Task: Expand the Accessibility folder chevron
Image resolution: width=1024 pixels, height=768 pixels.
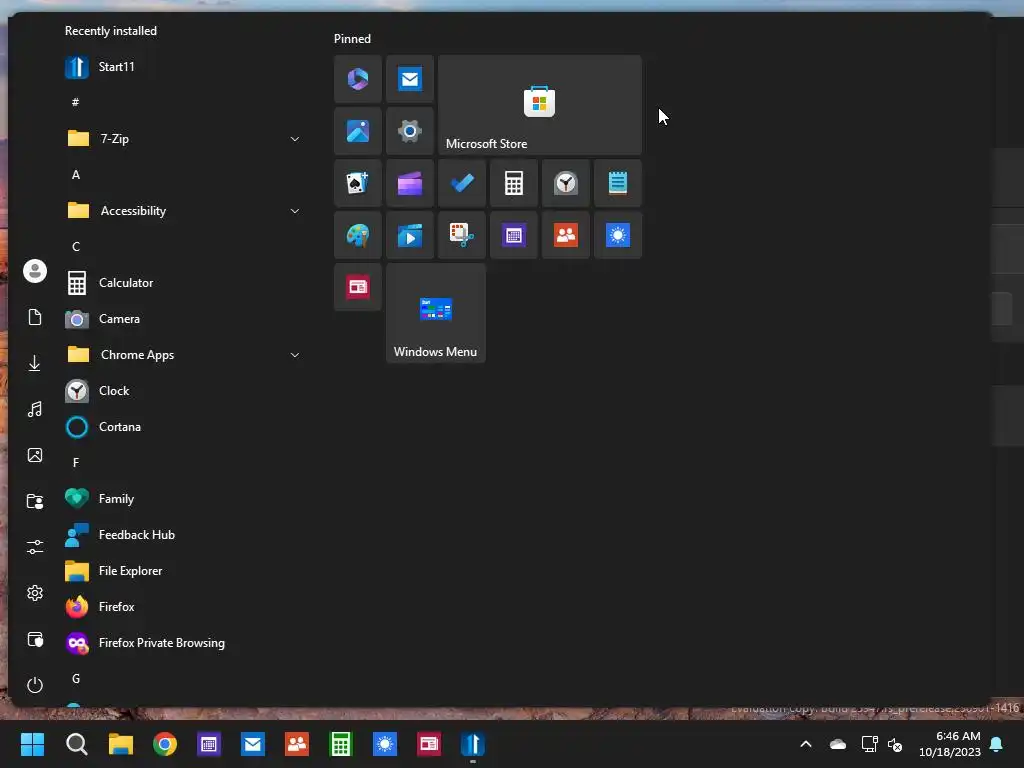Action: 295,211
